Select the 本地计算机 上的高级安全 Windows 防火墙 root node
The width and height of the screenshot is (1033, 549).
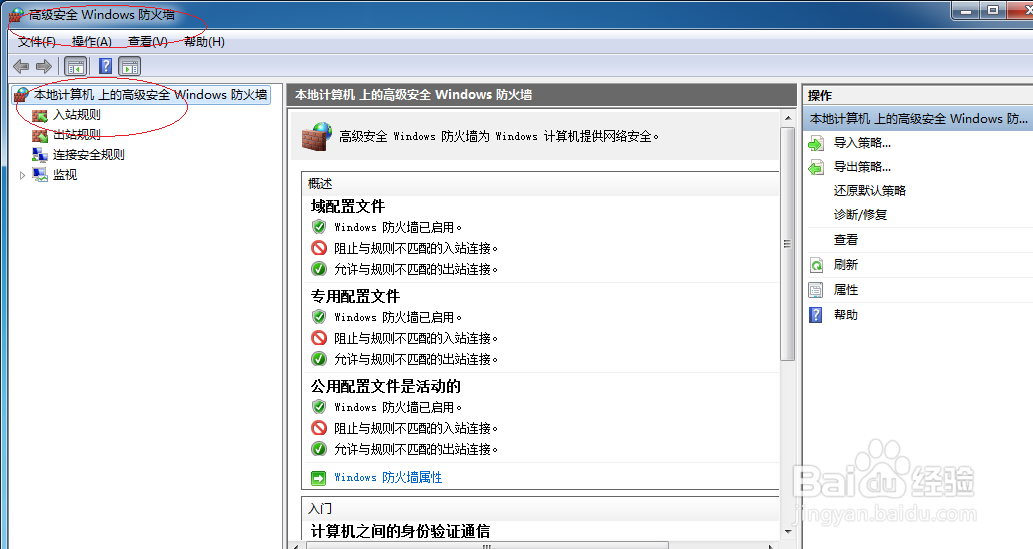(x=150, y=95)
